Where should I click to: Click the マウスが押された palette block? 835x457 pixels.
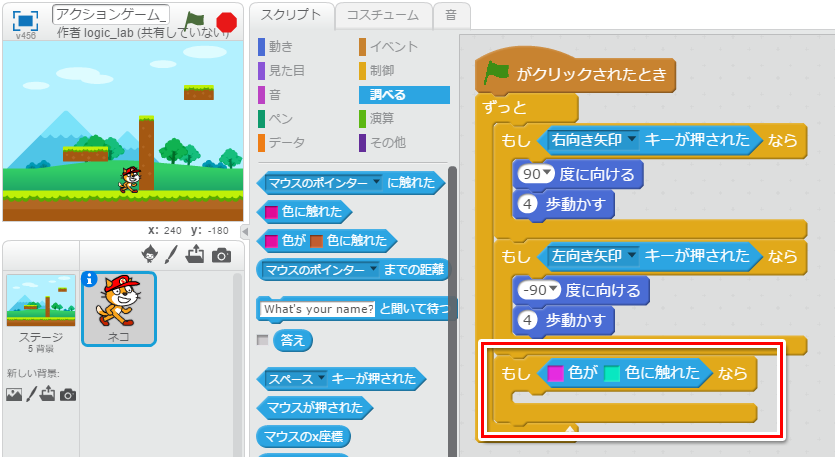pyautogui.click(x=315, y=408)
